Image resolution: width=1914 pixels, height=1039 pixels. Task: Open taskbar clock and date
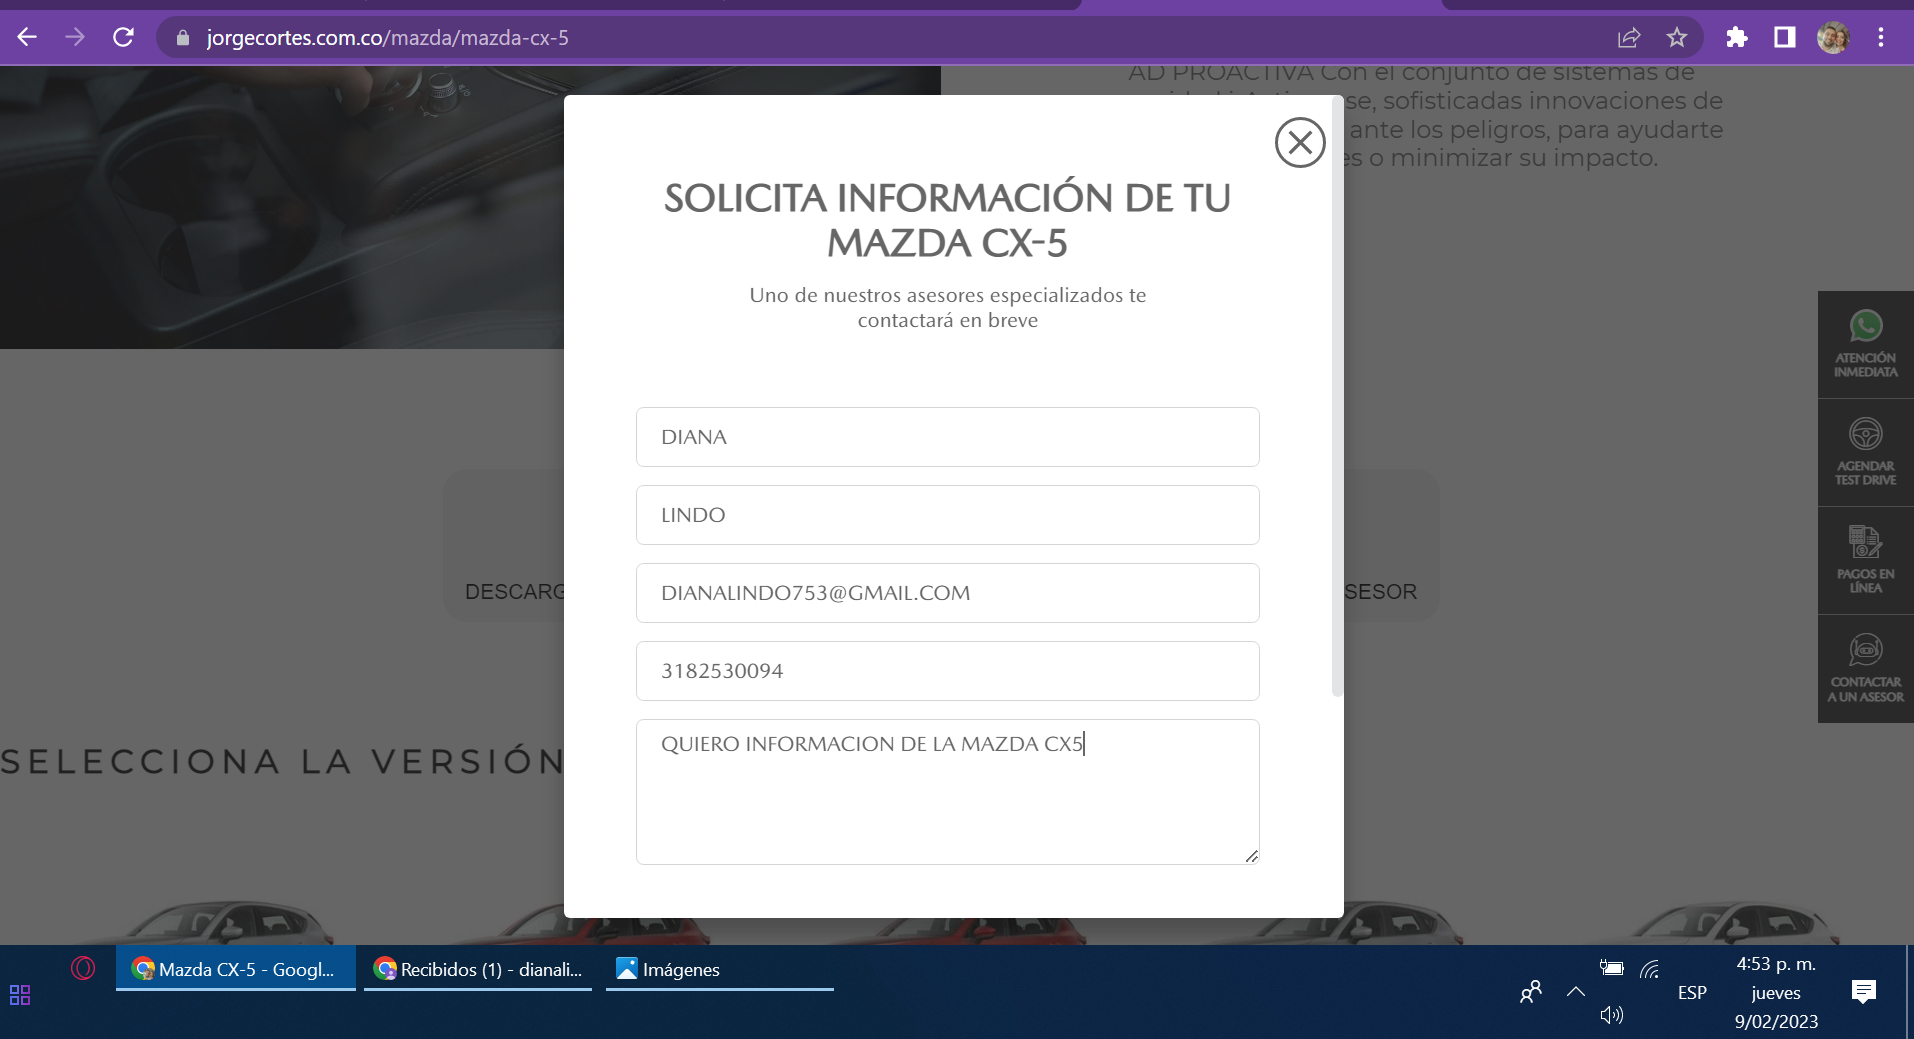[1776, 992]
